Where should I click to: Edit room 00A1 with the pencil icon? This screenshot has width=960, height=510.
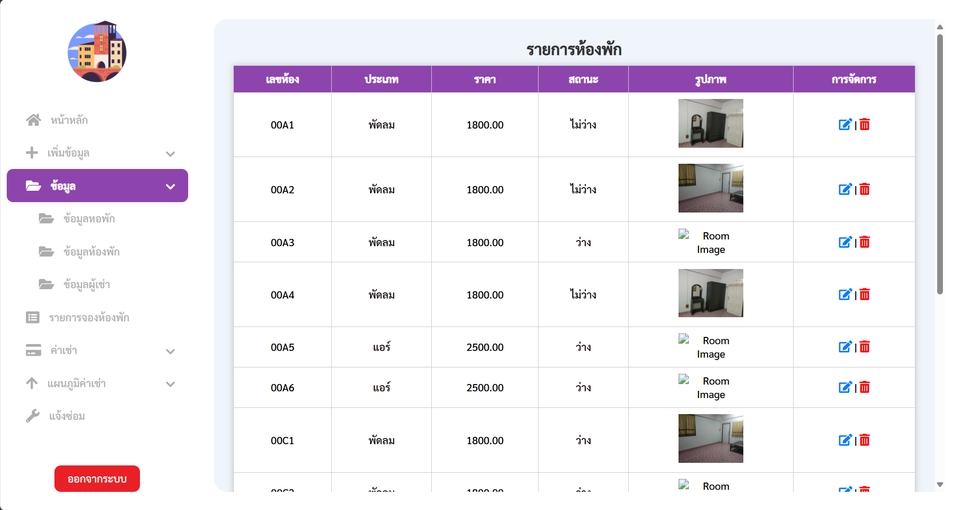[845, 124]
